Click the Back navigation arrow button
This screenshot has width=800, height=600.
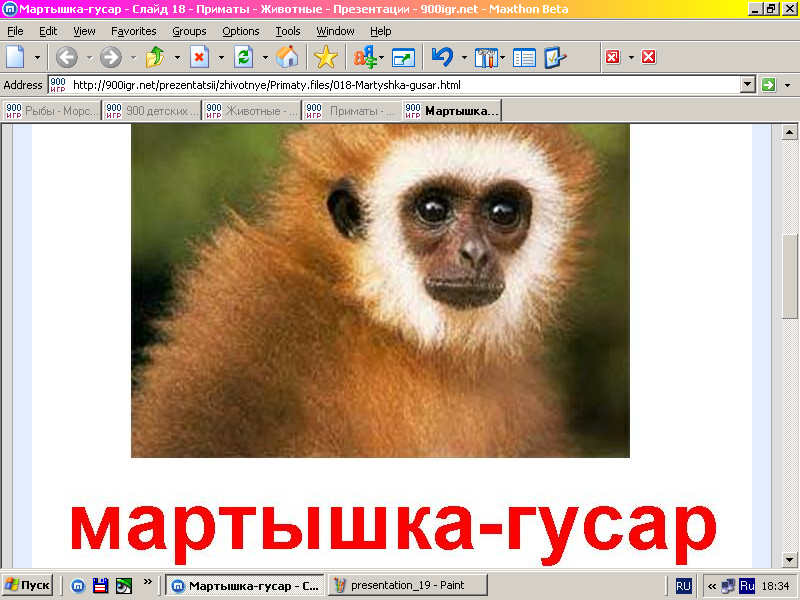pos(66,57)
